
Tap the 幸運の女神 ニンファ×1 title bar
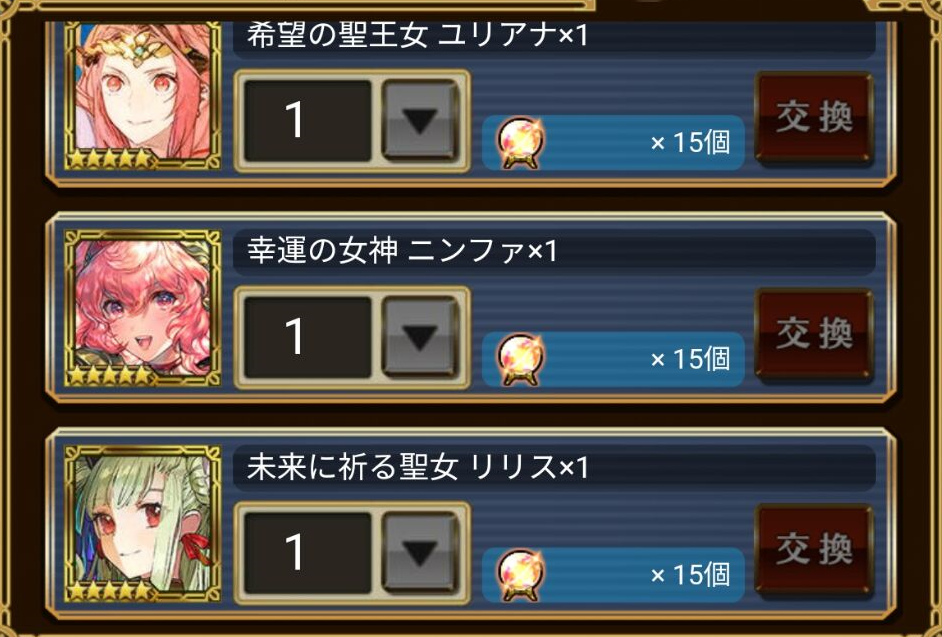[554, 251]
